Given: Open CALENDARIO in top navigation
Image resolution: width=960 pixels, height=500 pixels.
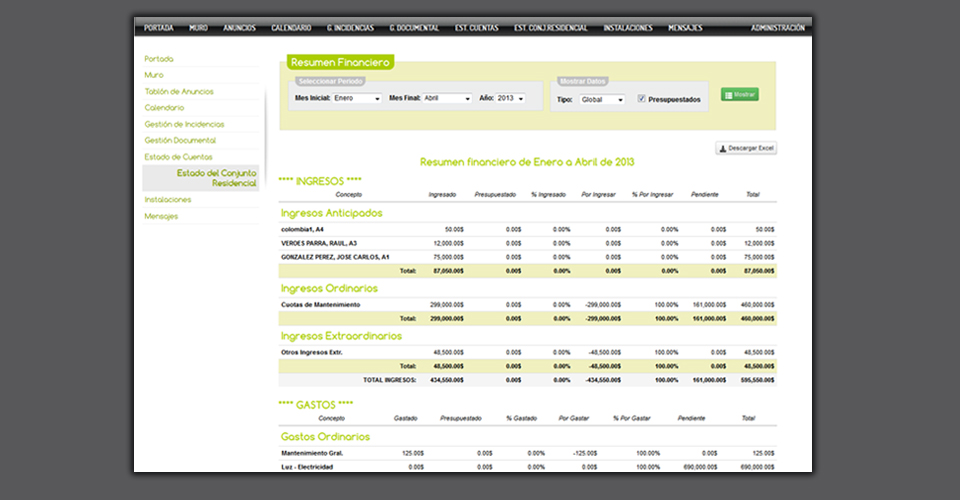Looking at the screenshot, I should [x=291, y=28].
